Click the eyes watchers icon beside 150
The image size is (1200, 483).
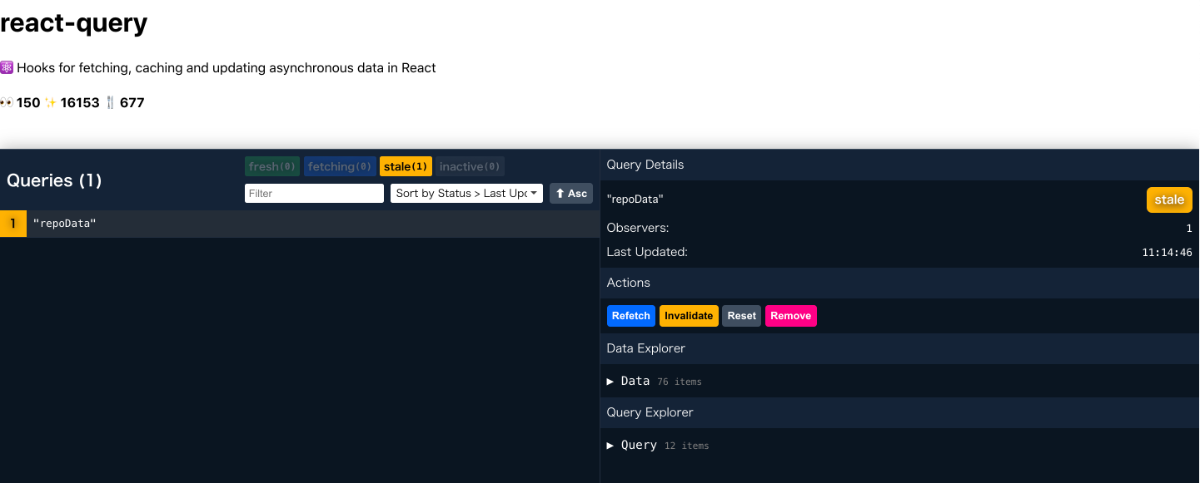pos(7,103)
